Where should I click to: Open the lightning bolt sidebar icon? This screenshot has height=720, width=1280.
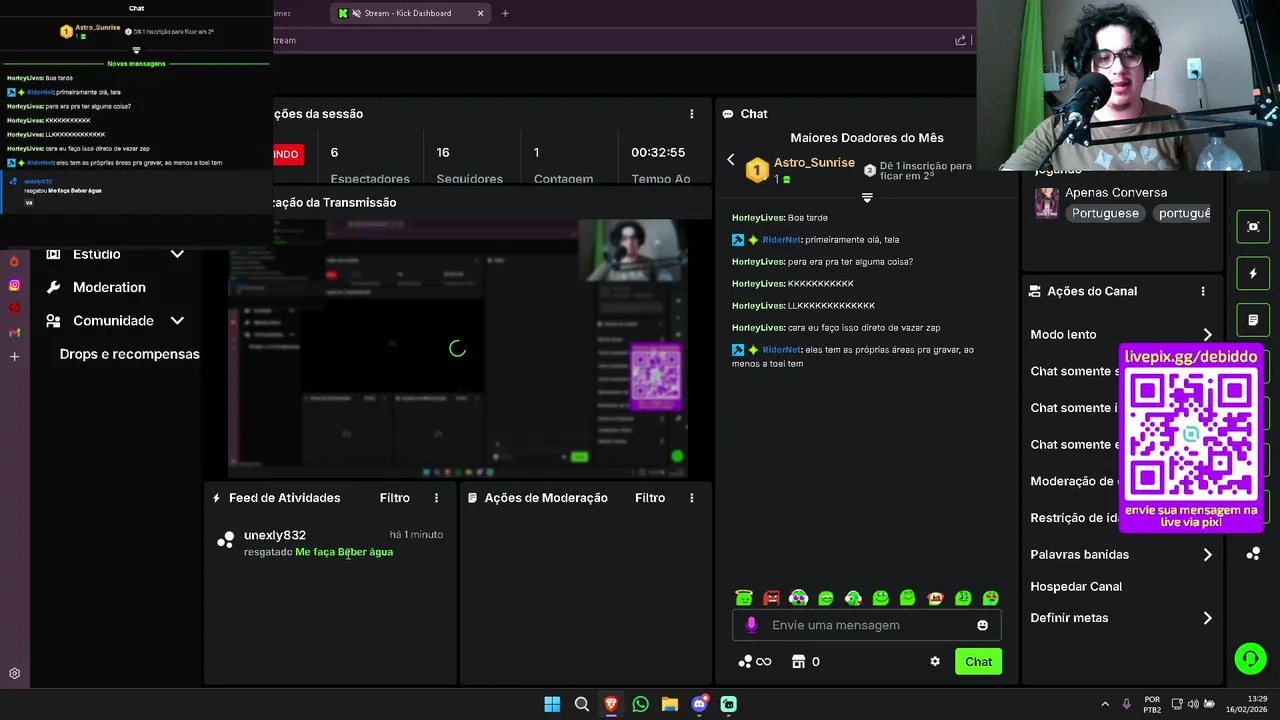(1253, 273)
